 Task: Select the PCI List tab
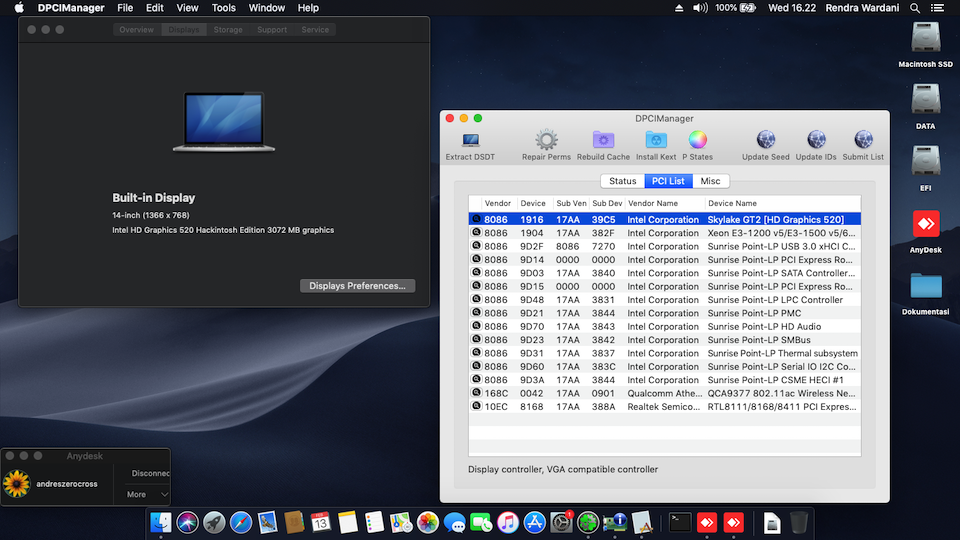[x=668, y=181]
